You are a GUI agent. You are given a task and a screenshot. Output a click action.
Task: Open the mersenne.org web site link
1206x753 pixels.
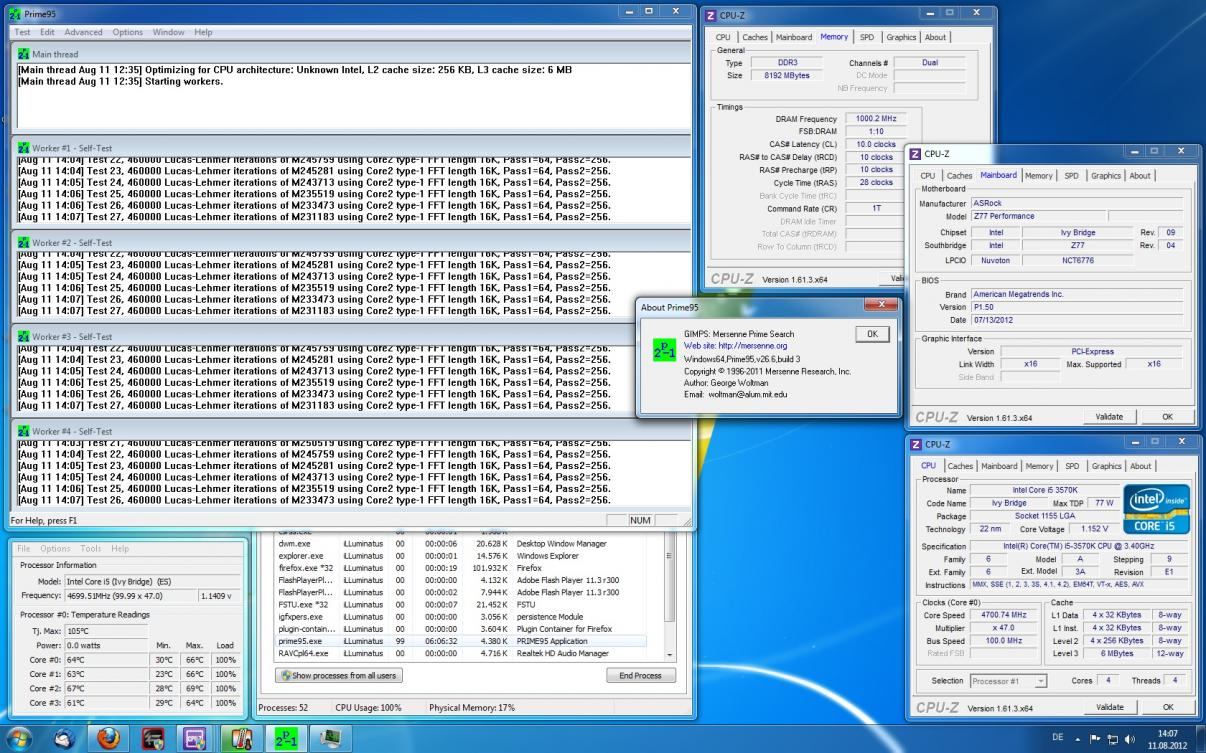pos(734,346)
